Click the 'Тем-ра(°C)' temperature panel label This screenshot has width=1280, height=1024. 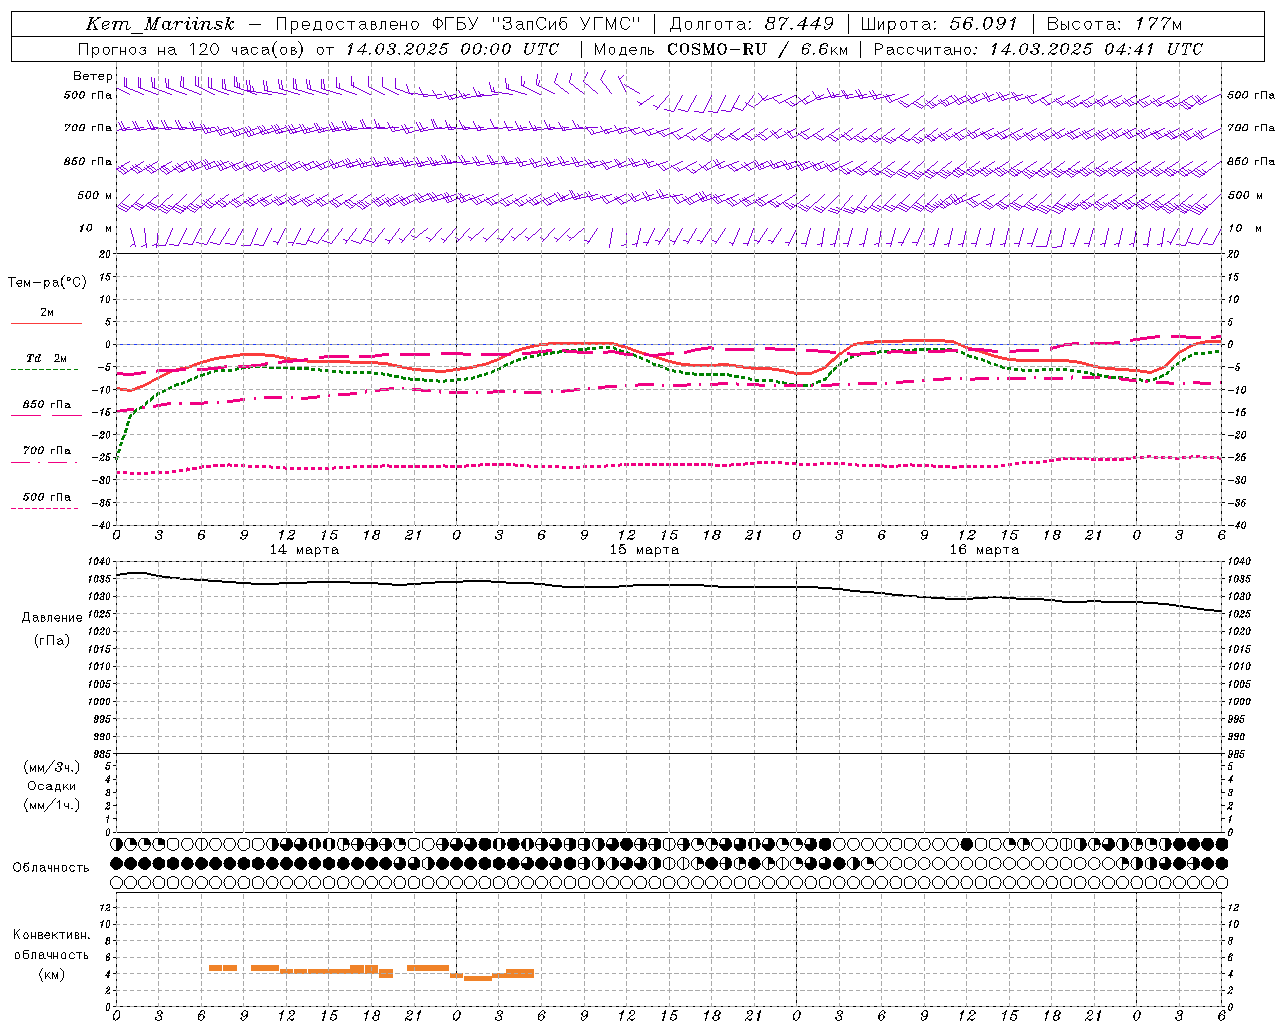click(47, 282)
